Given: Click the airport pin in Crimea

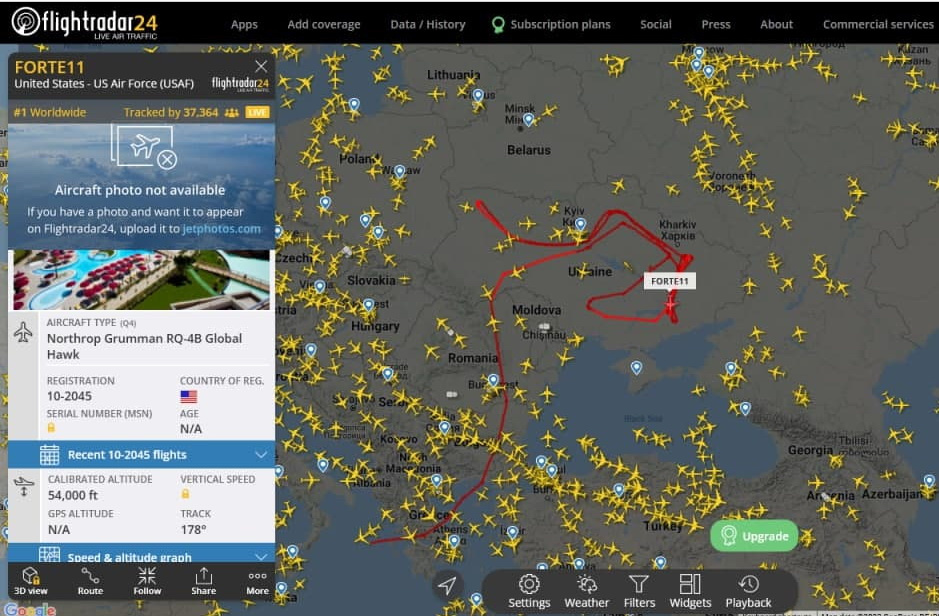Looking at the screenshot, I should tap(636, 367).
